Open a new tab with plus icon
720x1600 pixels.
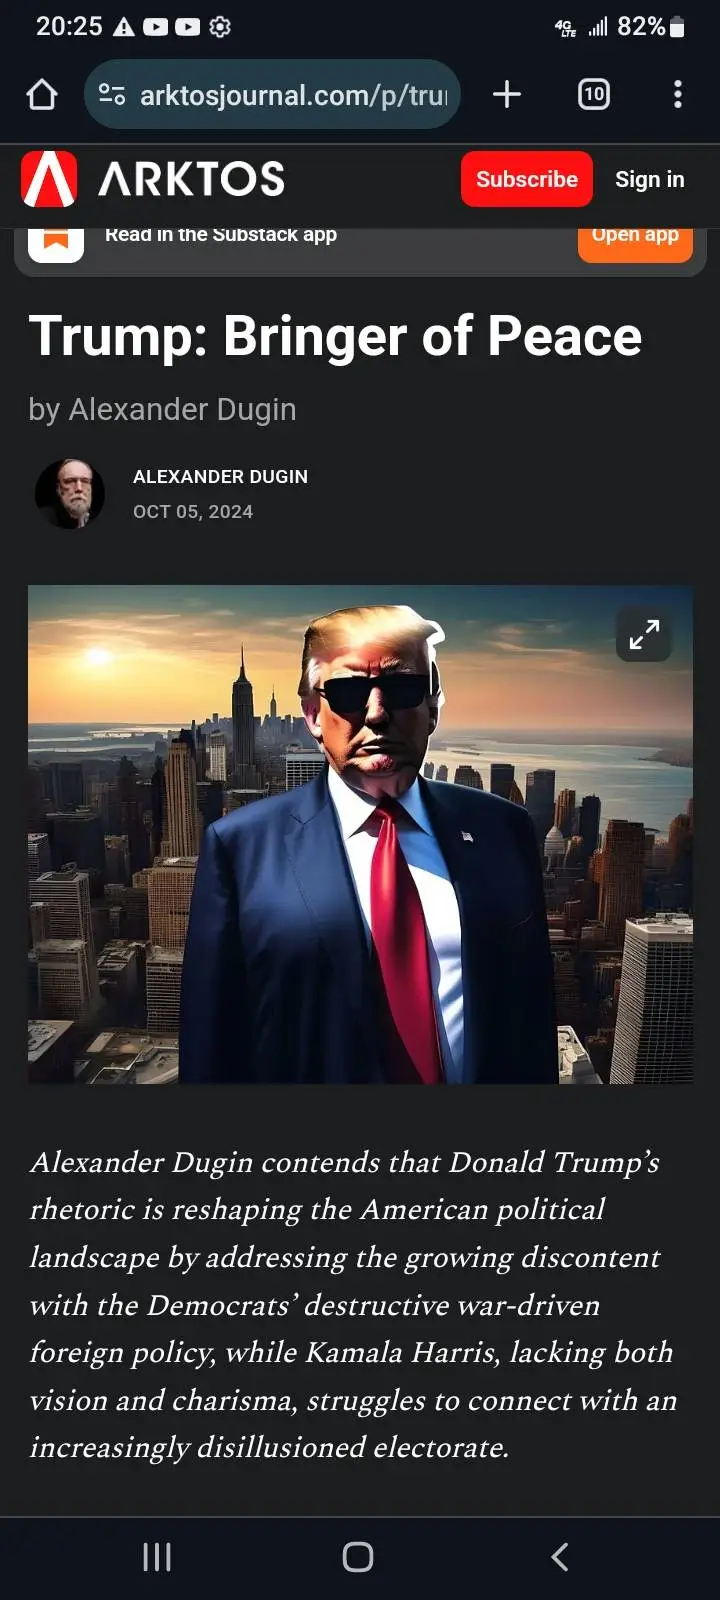(507, 94)
